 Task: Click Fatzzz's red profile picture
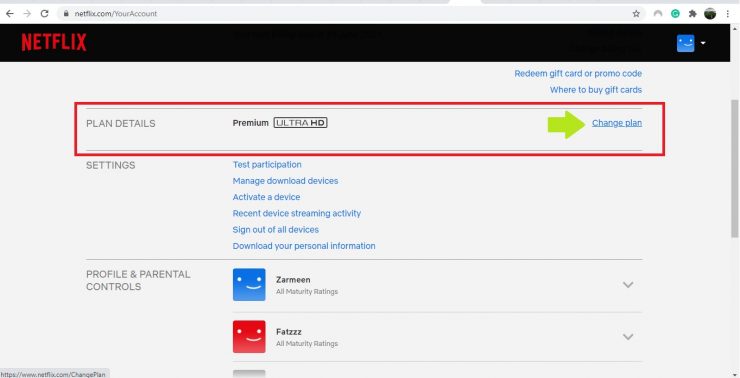tap(249, 336)
